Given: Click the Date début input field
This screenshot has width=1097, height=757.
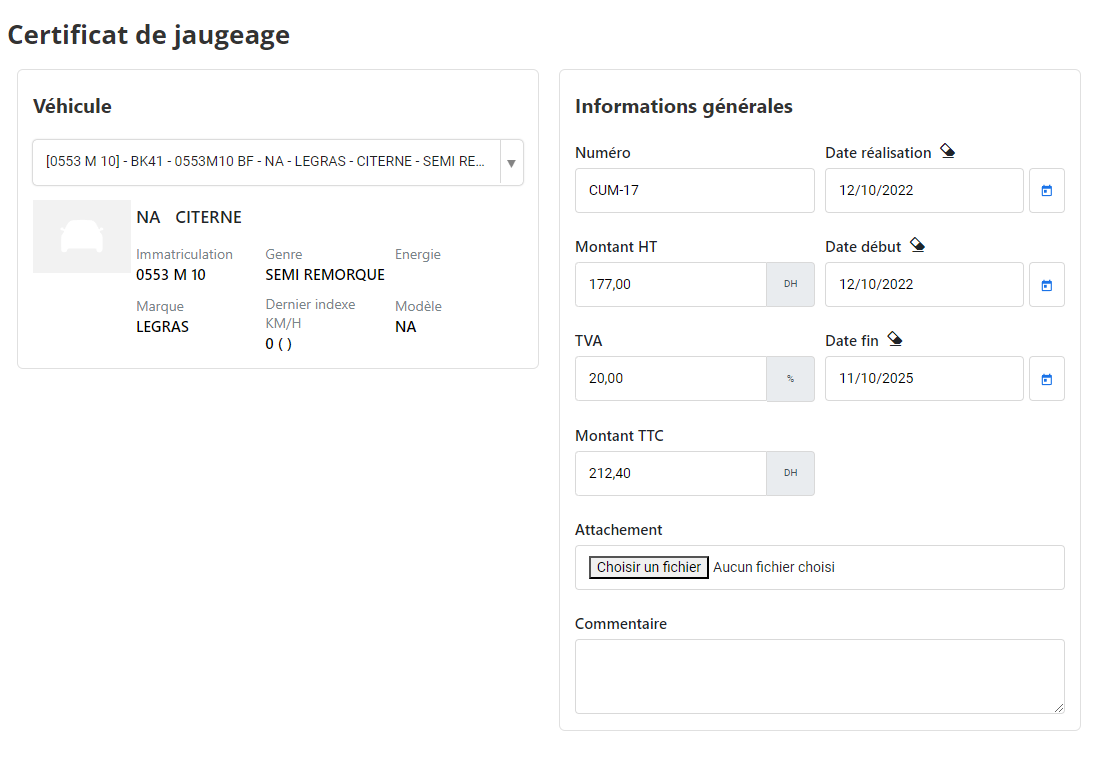Looking at the screenshot, I should click(x=924, y=285).
